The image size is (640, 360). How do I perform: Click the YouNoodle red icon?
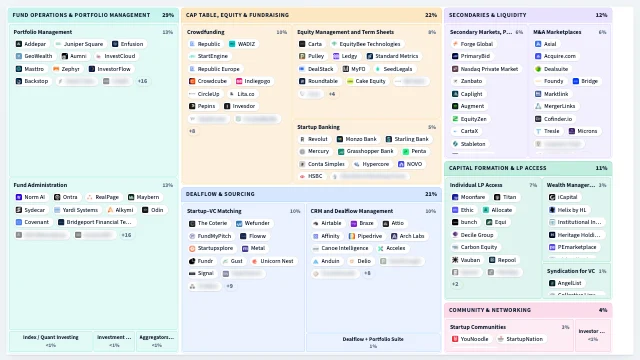[x=455, y=339]
